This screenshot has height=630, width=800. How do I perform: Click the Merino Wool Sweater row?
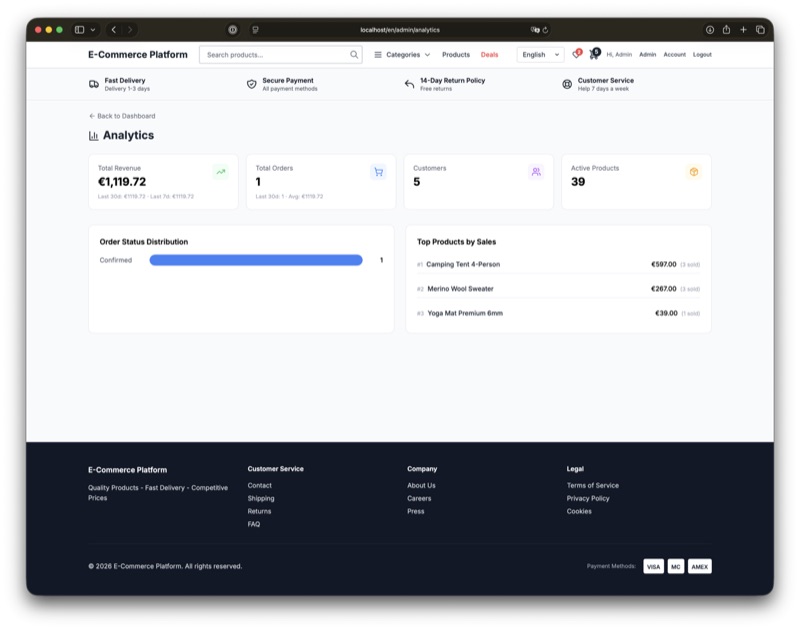click(x=558, y=289)
